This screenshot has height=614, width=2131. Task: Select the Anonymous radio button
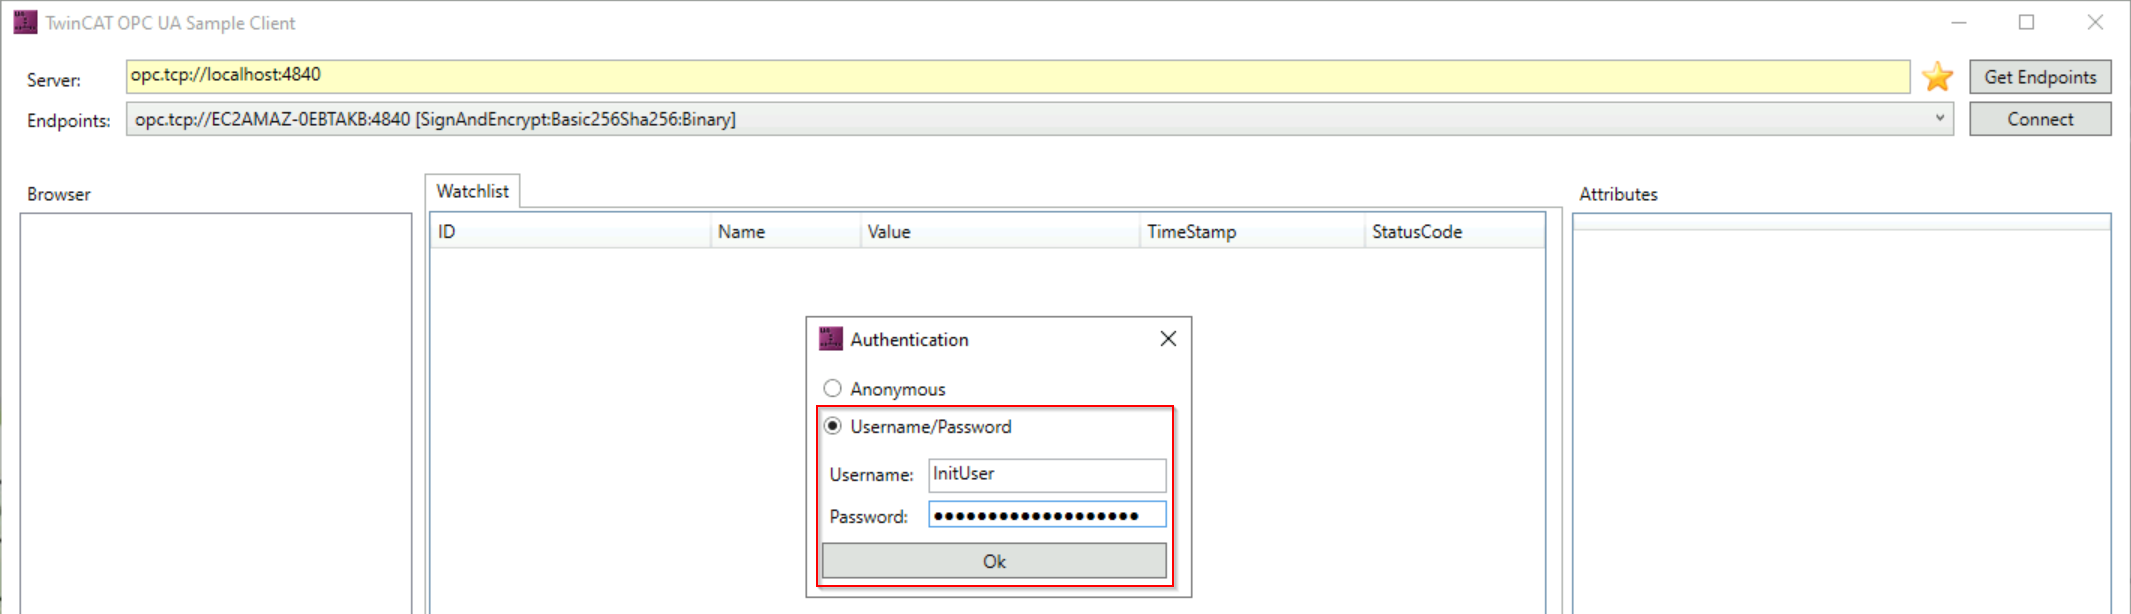click(x=832, y=388)
